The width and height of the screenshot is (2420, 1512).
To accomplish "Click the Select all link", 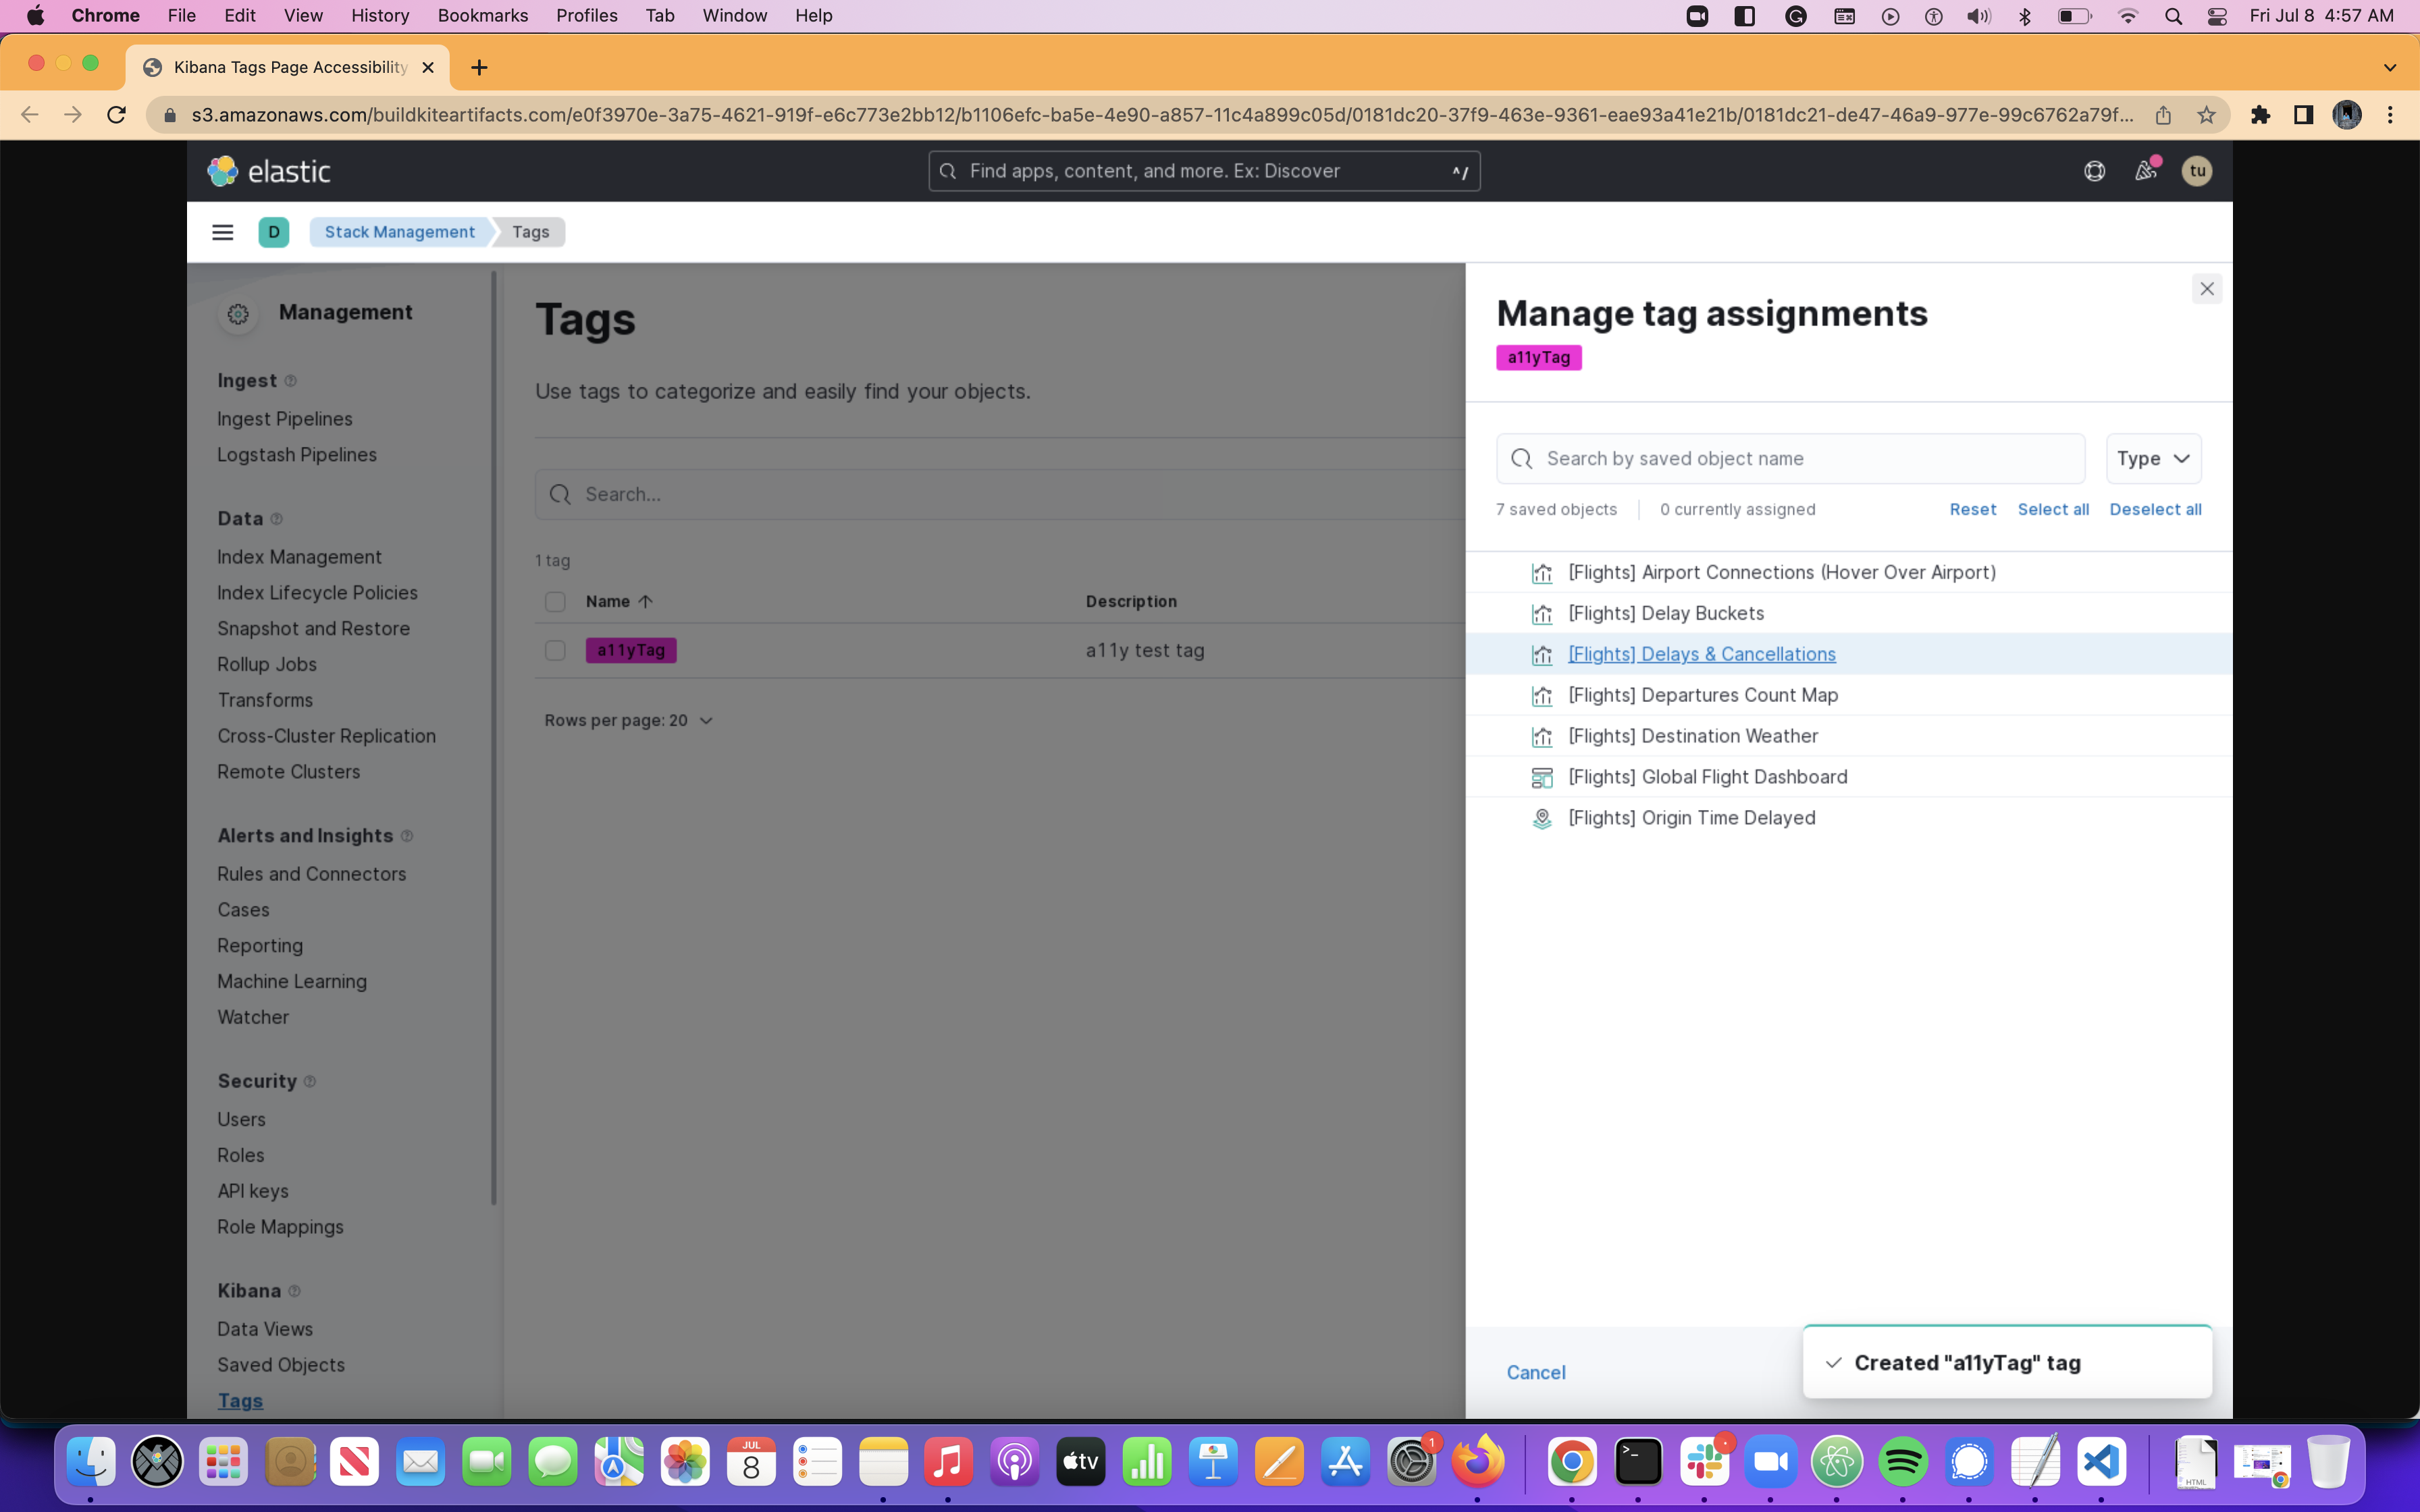I will point(2052,509).
